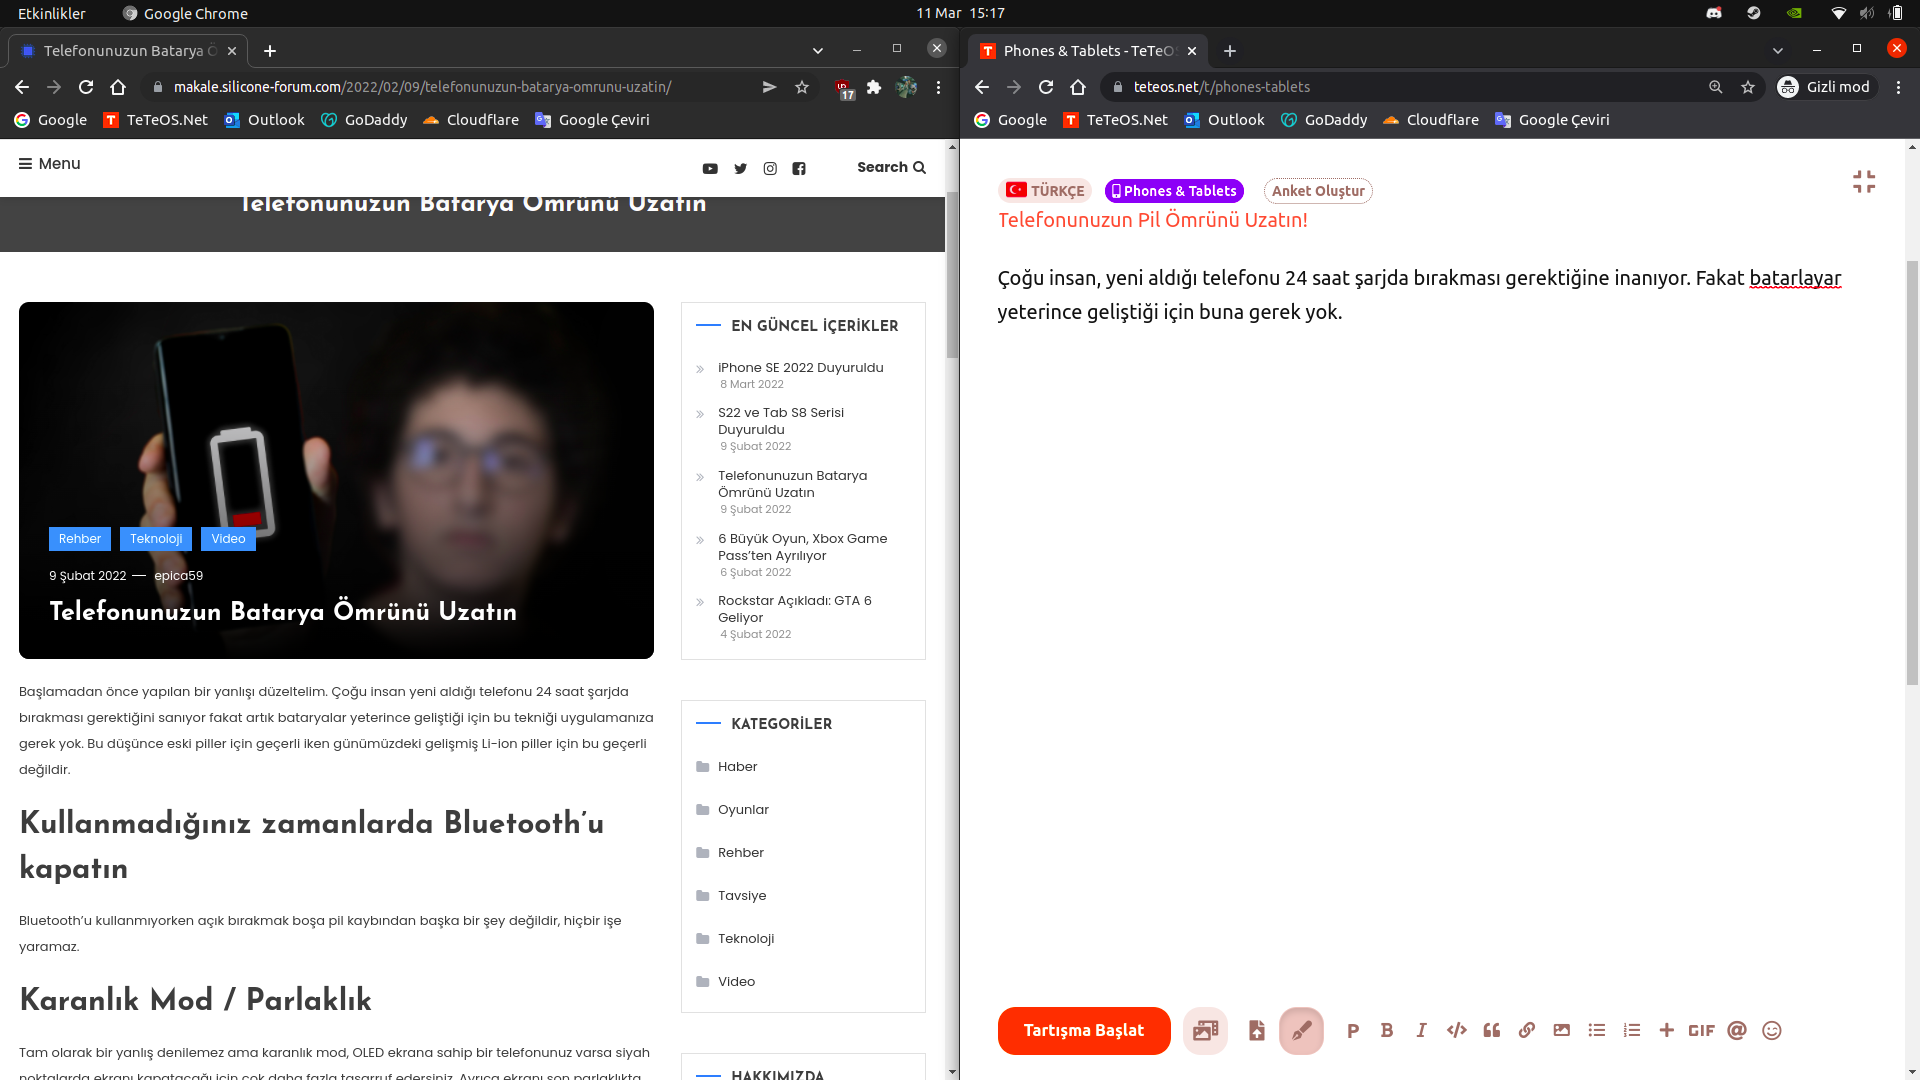
Task: Open the Steam tray icon
Action: pyautogui.click(x=1754, y=13)
